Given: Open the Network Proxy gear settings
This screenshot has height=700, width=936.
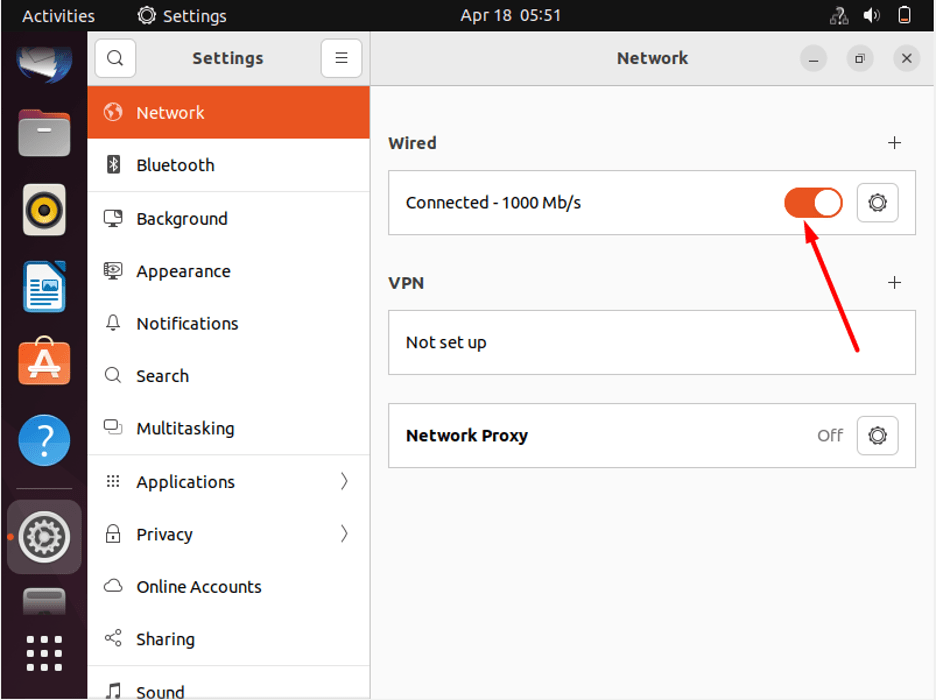Looking at the screenshot, I should pyautogui.click(x=877, y=435).
